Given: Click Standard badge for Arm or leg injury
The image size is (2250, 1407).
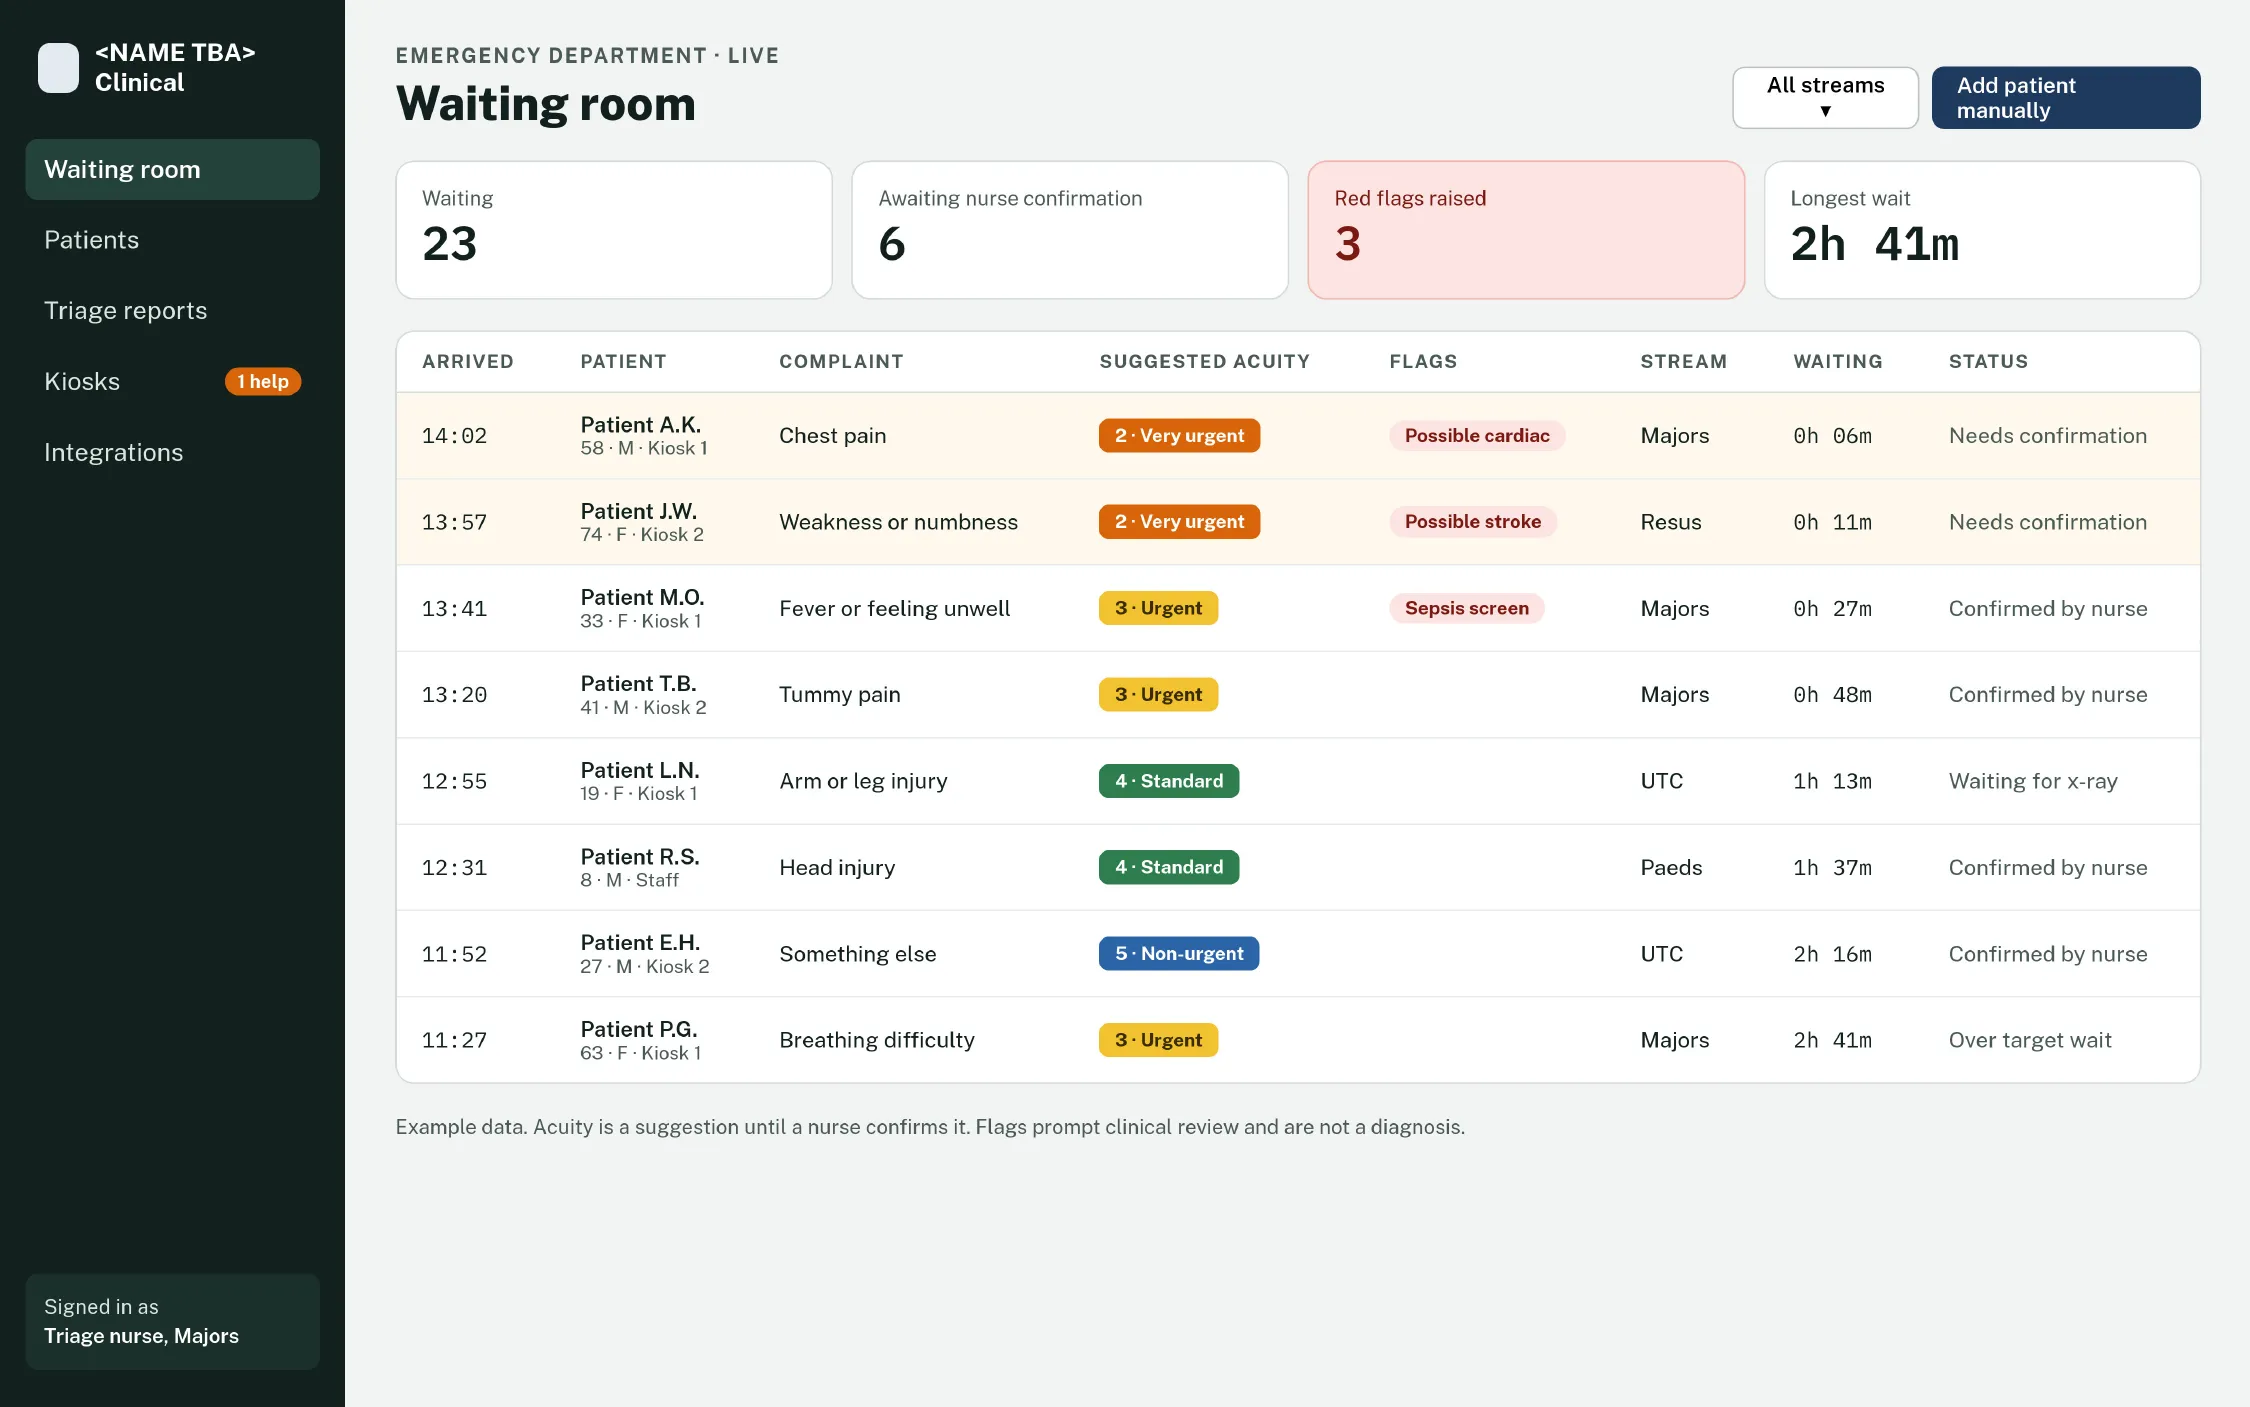Looking at the screenshot, I should click(x=1169, y=781).
